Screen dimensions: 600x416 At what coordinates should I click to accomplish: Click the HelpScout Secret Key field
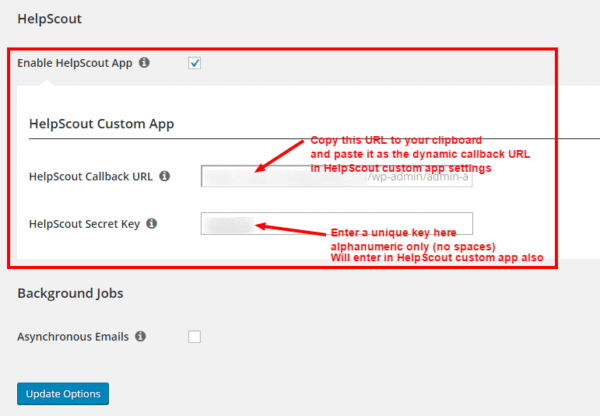tap(337, 223)
